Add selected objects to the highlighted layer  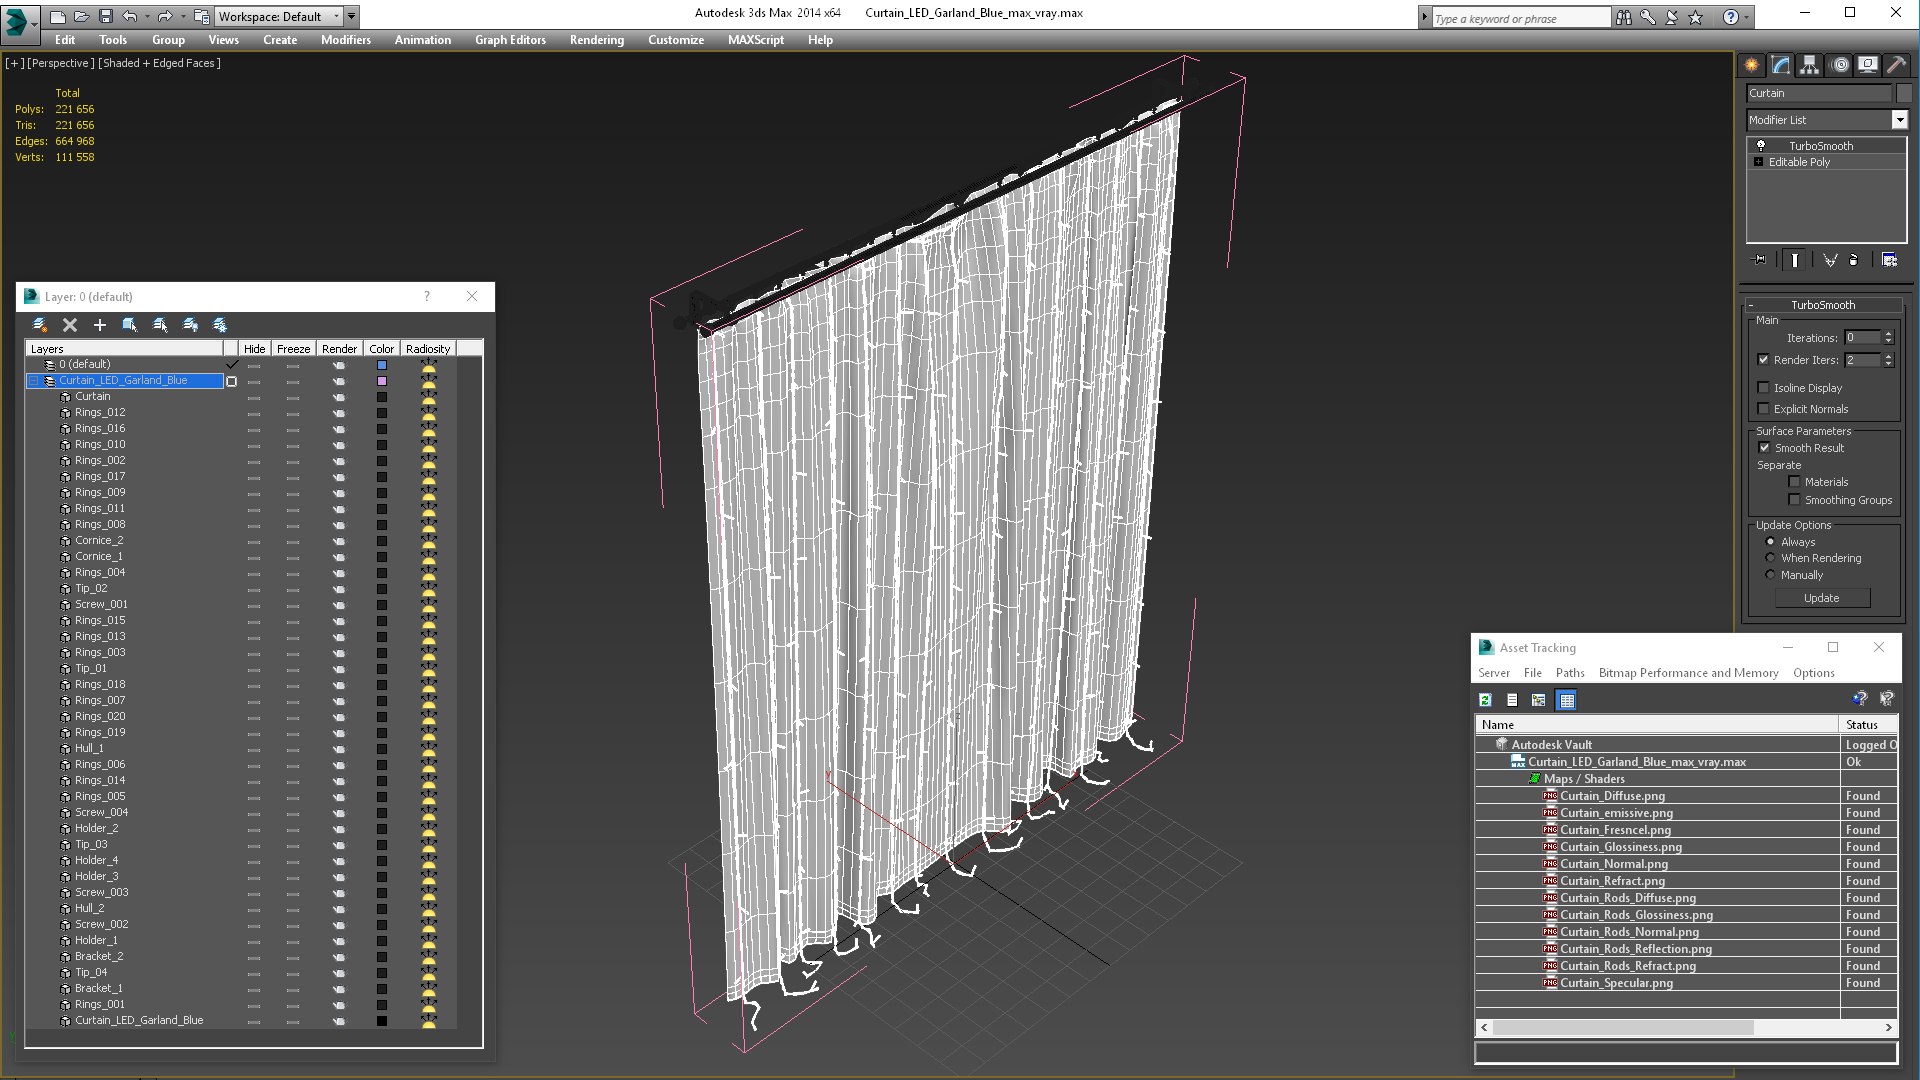100,325
